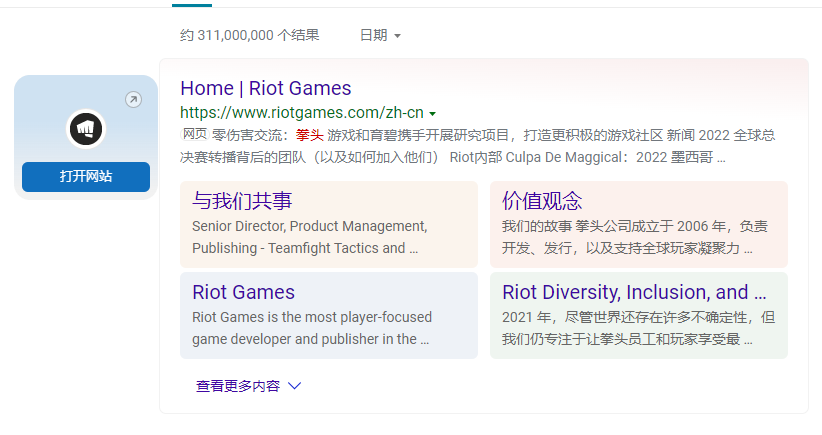Click the Senior Director, Product Management description
This screenshot has width=822, height=435.
(x=310, y=237)
